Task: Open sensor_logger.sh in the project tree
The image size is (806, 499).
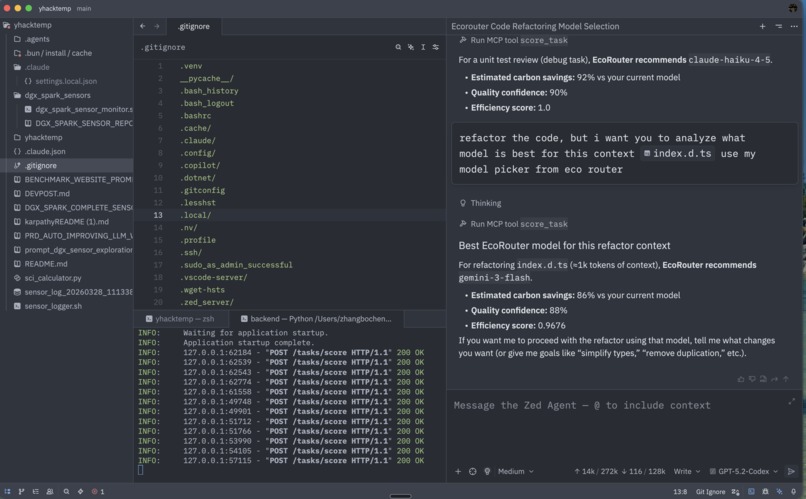Action: pyautogui.click(x=53, y=306)
